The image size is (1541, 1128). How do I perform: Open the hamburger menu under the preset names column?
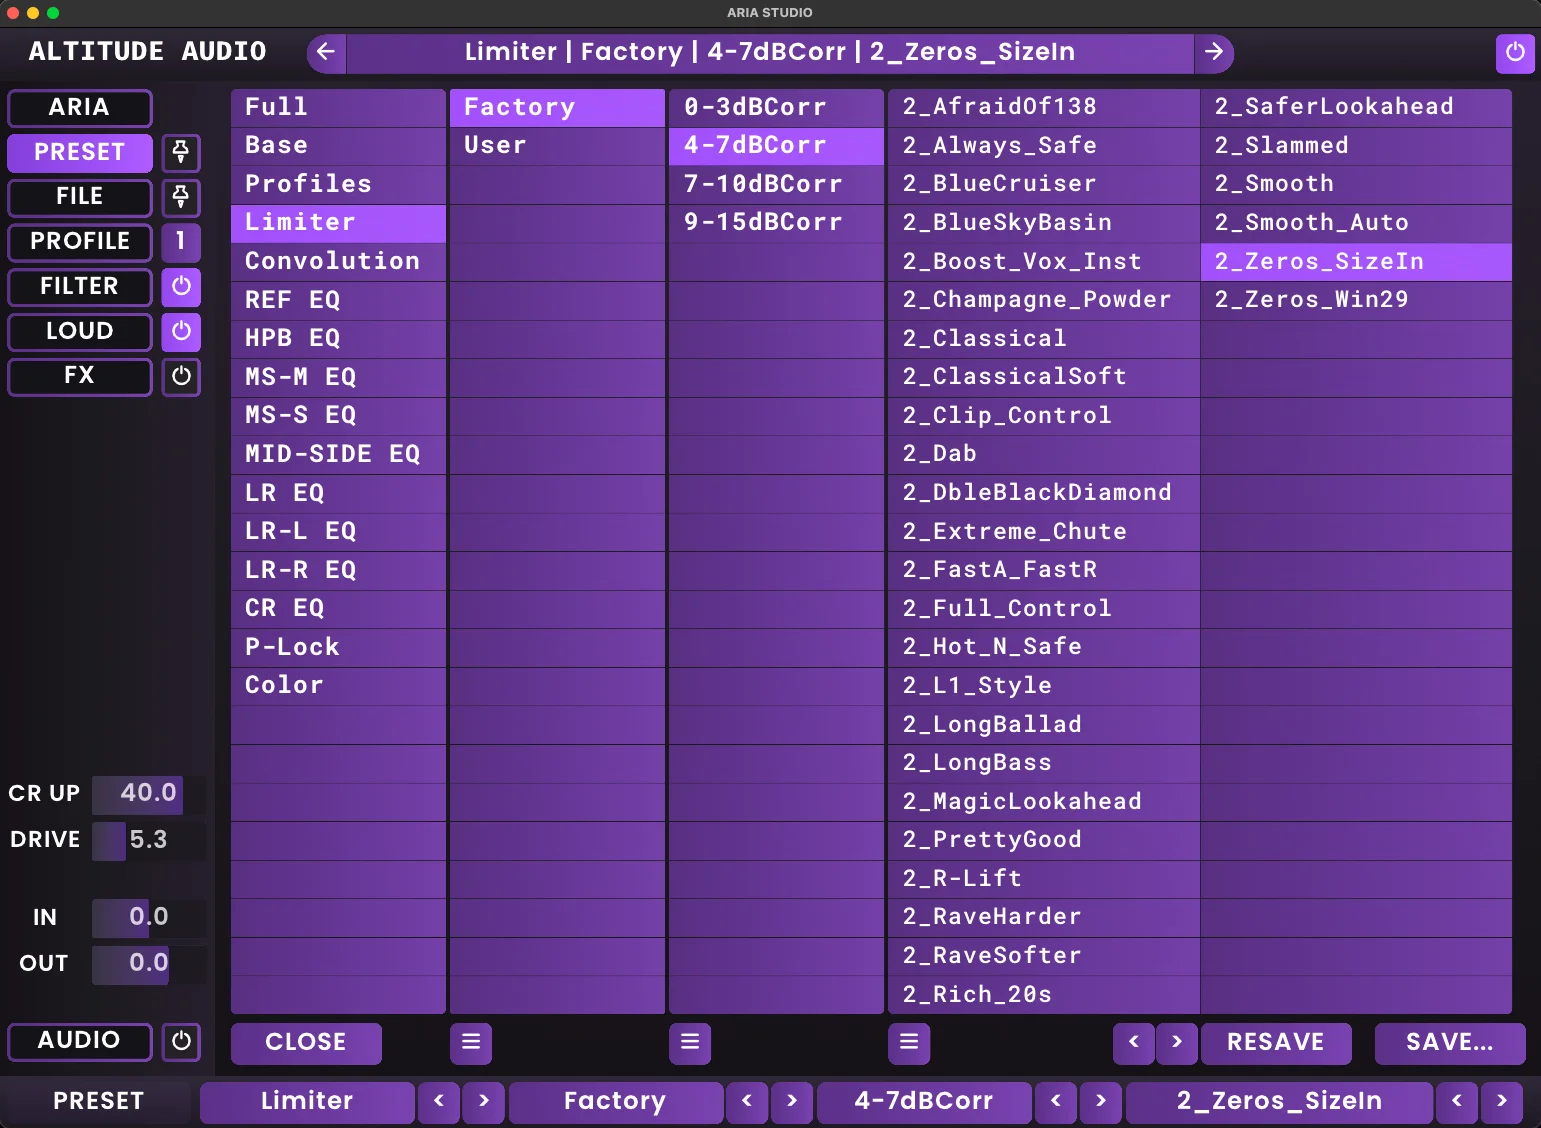coord(908,1043)
